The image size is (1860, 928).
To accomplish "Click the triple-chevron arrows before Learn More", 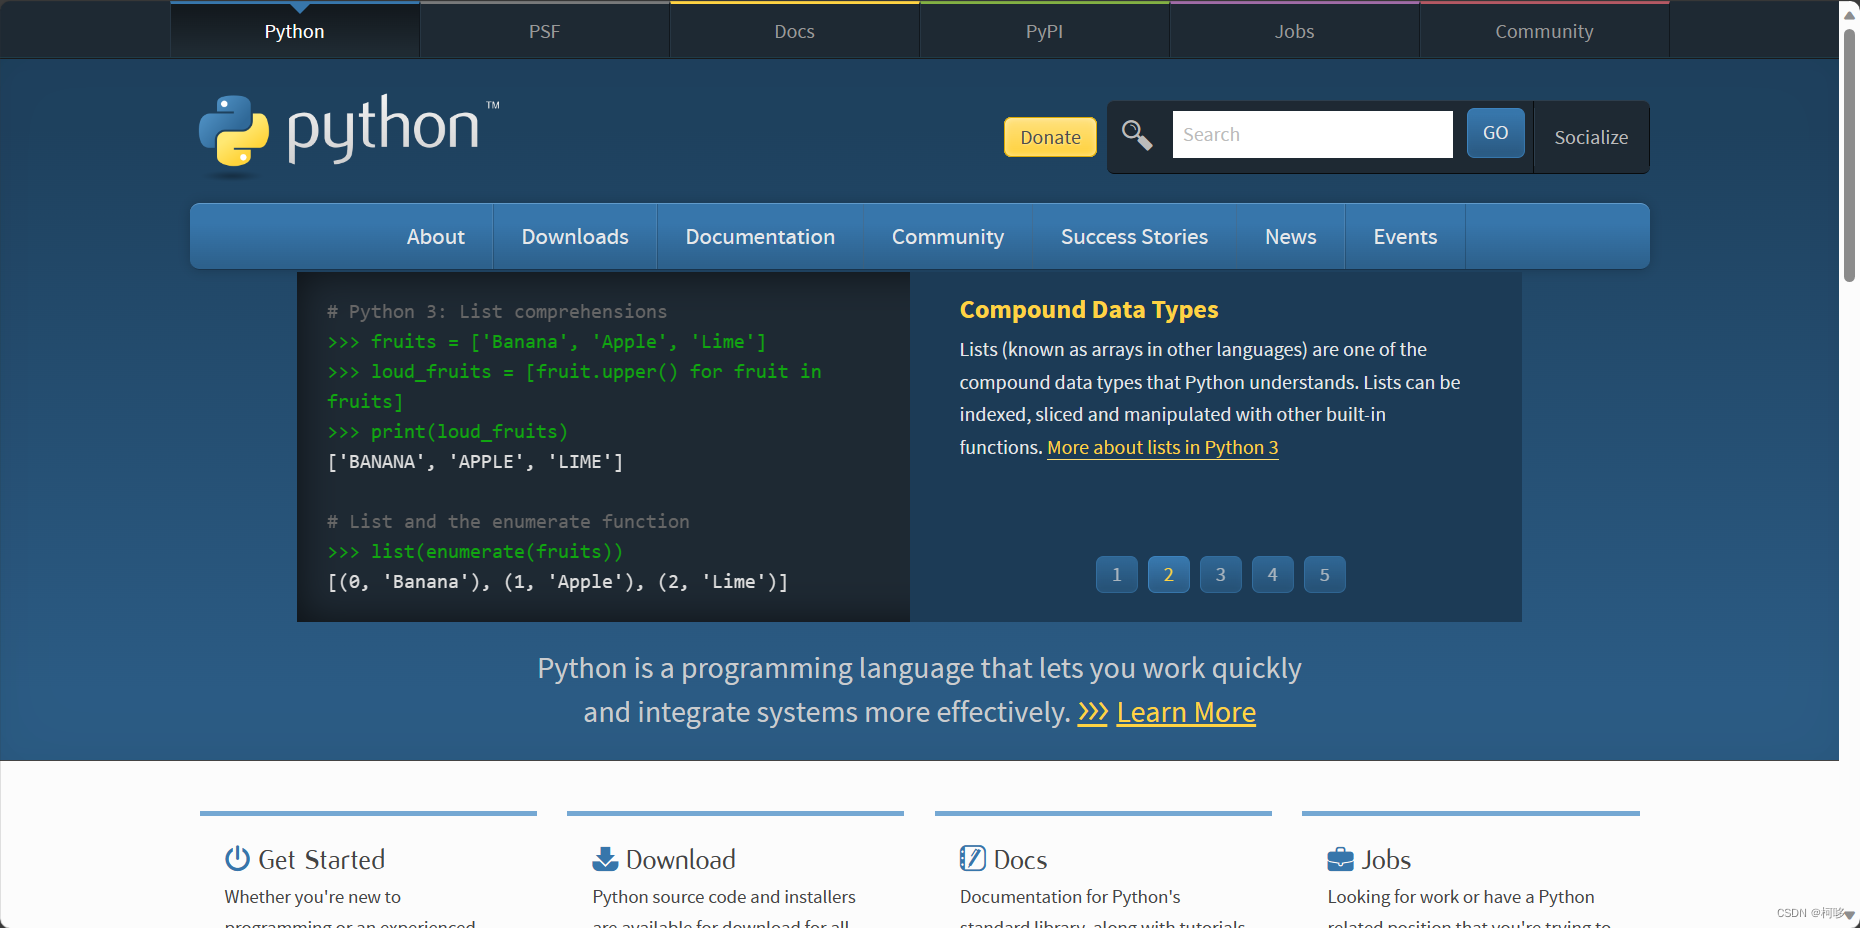I will [x=1093, y=712].
